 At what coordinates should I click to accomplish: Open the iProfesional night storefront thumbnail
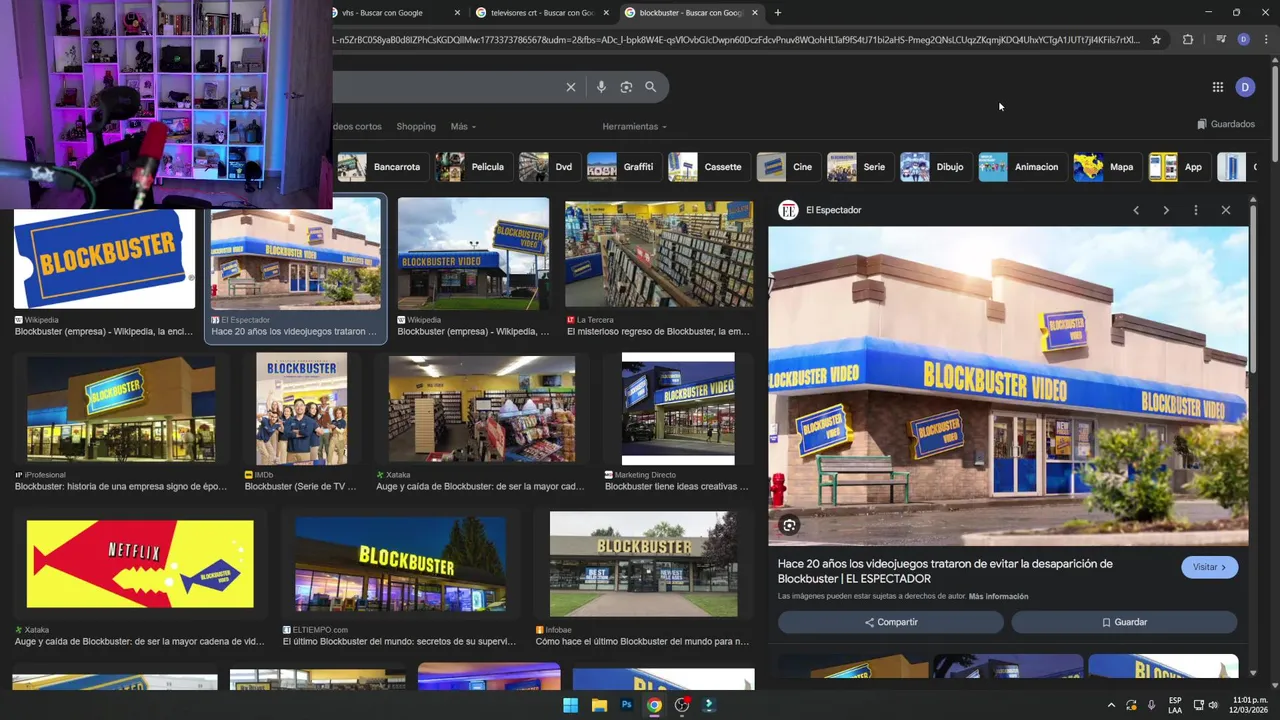[x=121, y=409]
